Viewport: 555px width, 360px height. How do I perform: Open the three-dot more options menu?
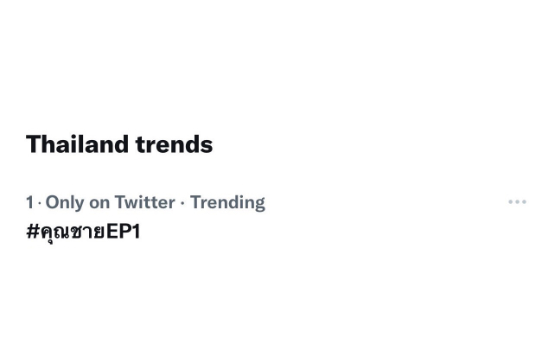coord(517,202)
